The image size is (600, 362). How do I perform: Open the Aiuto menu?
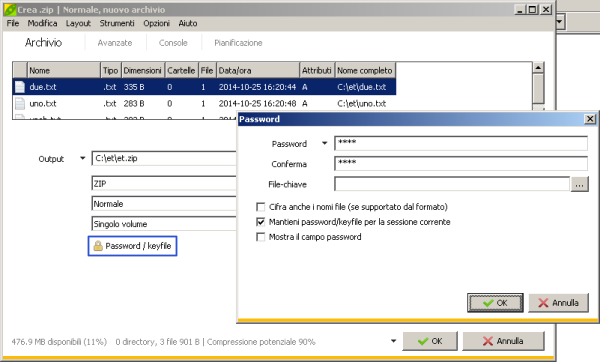188,23
